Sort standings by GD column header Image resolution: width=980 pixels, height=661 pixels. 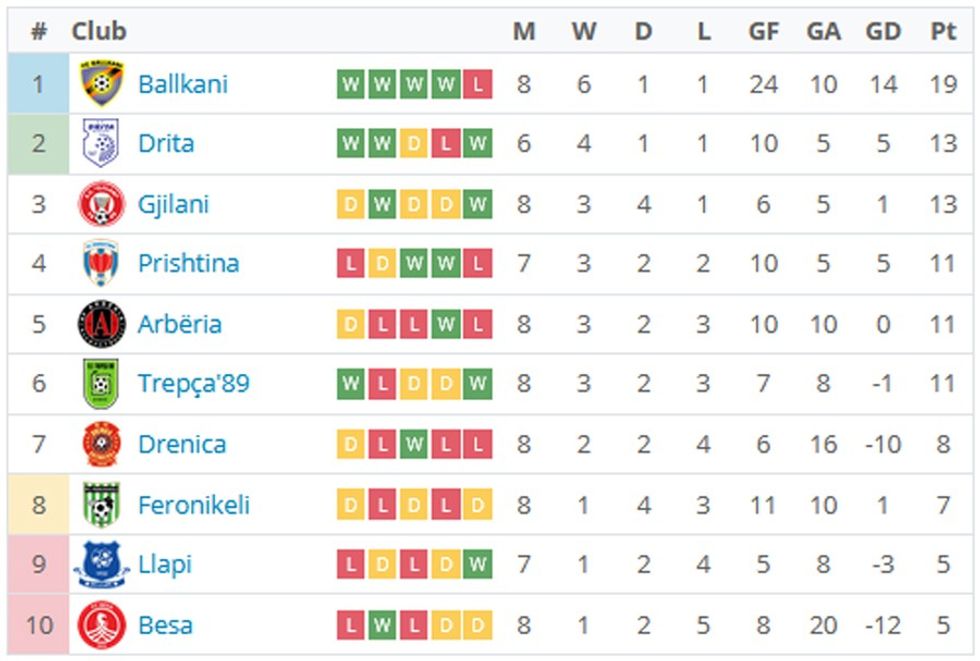(x=883, y=31)
